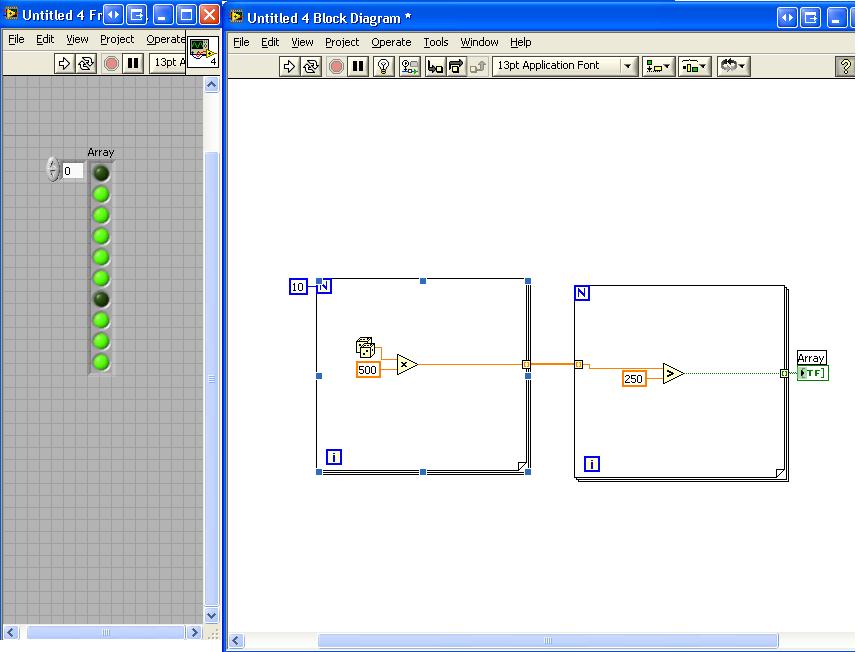Click Run Continuously in Block Diagram toolbar
This screenshot has width=858, height=652.
tap(311, 66)
